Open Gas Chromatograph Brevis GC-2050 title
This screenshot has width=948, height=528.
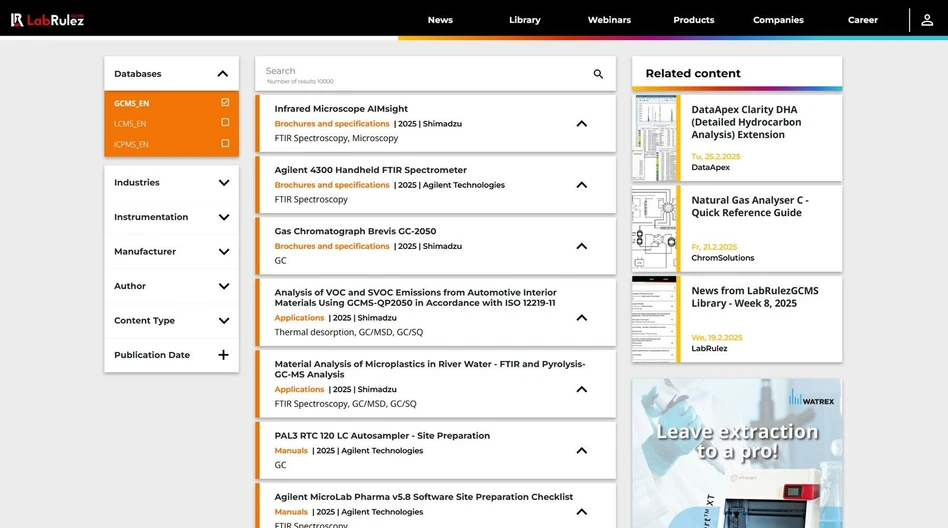(x=355, y=231)
